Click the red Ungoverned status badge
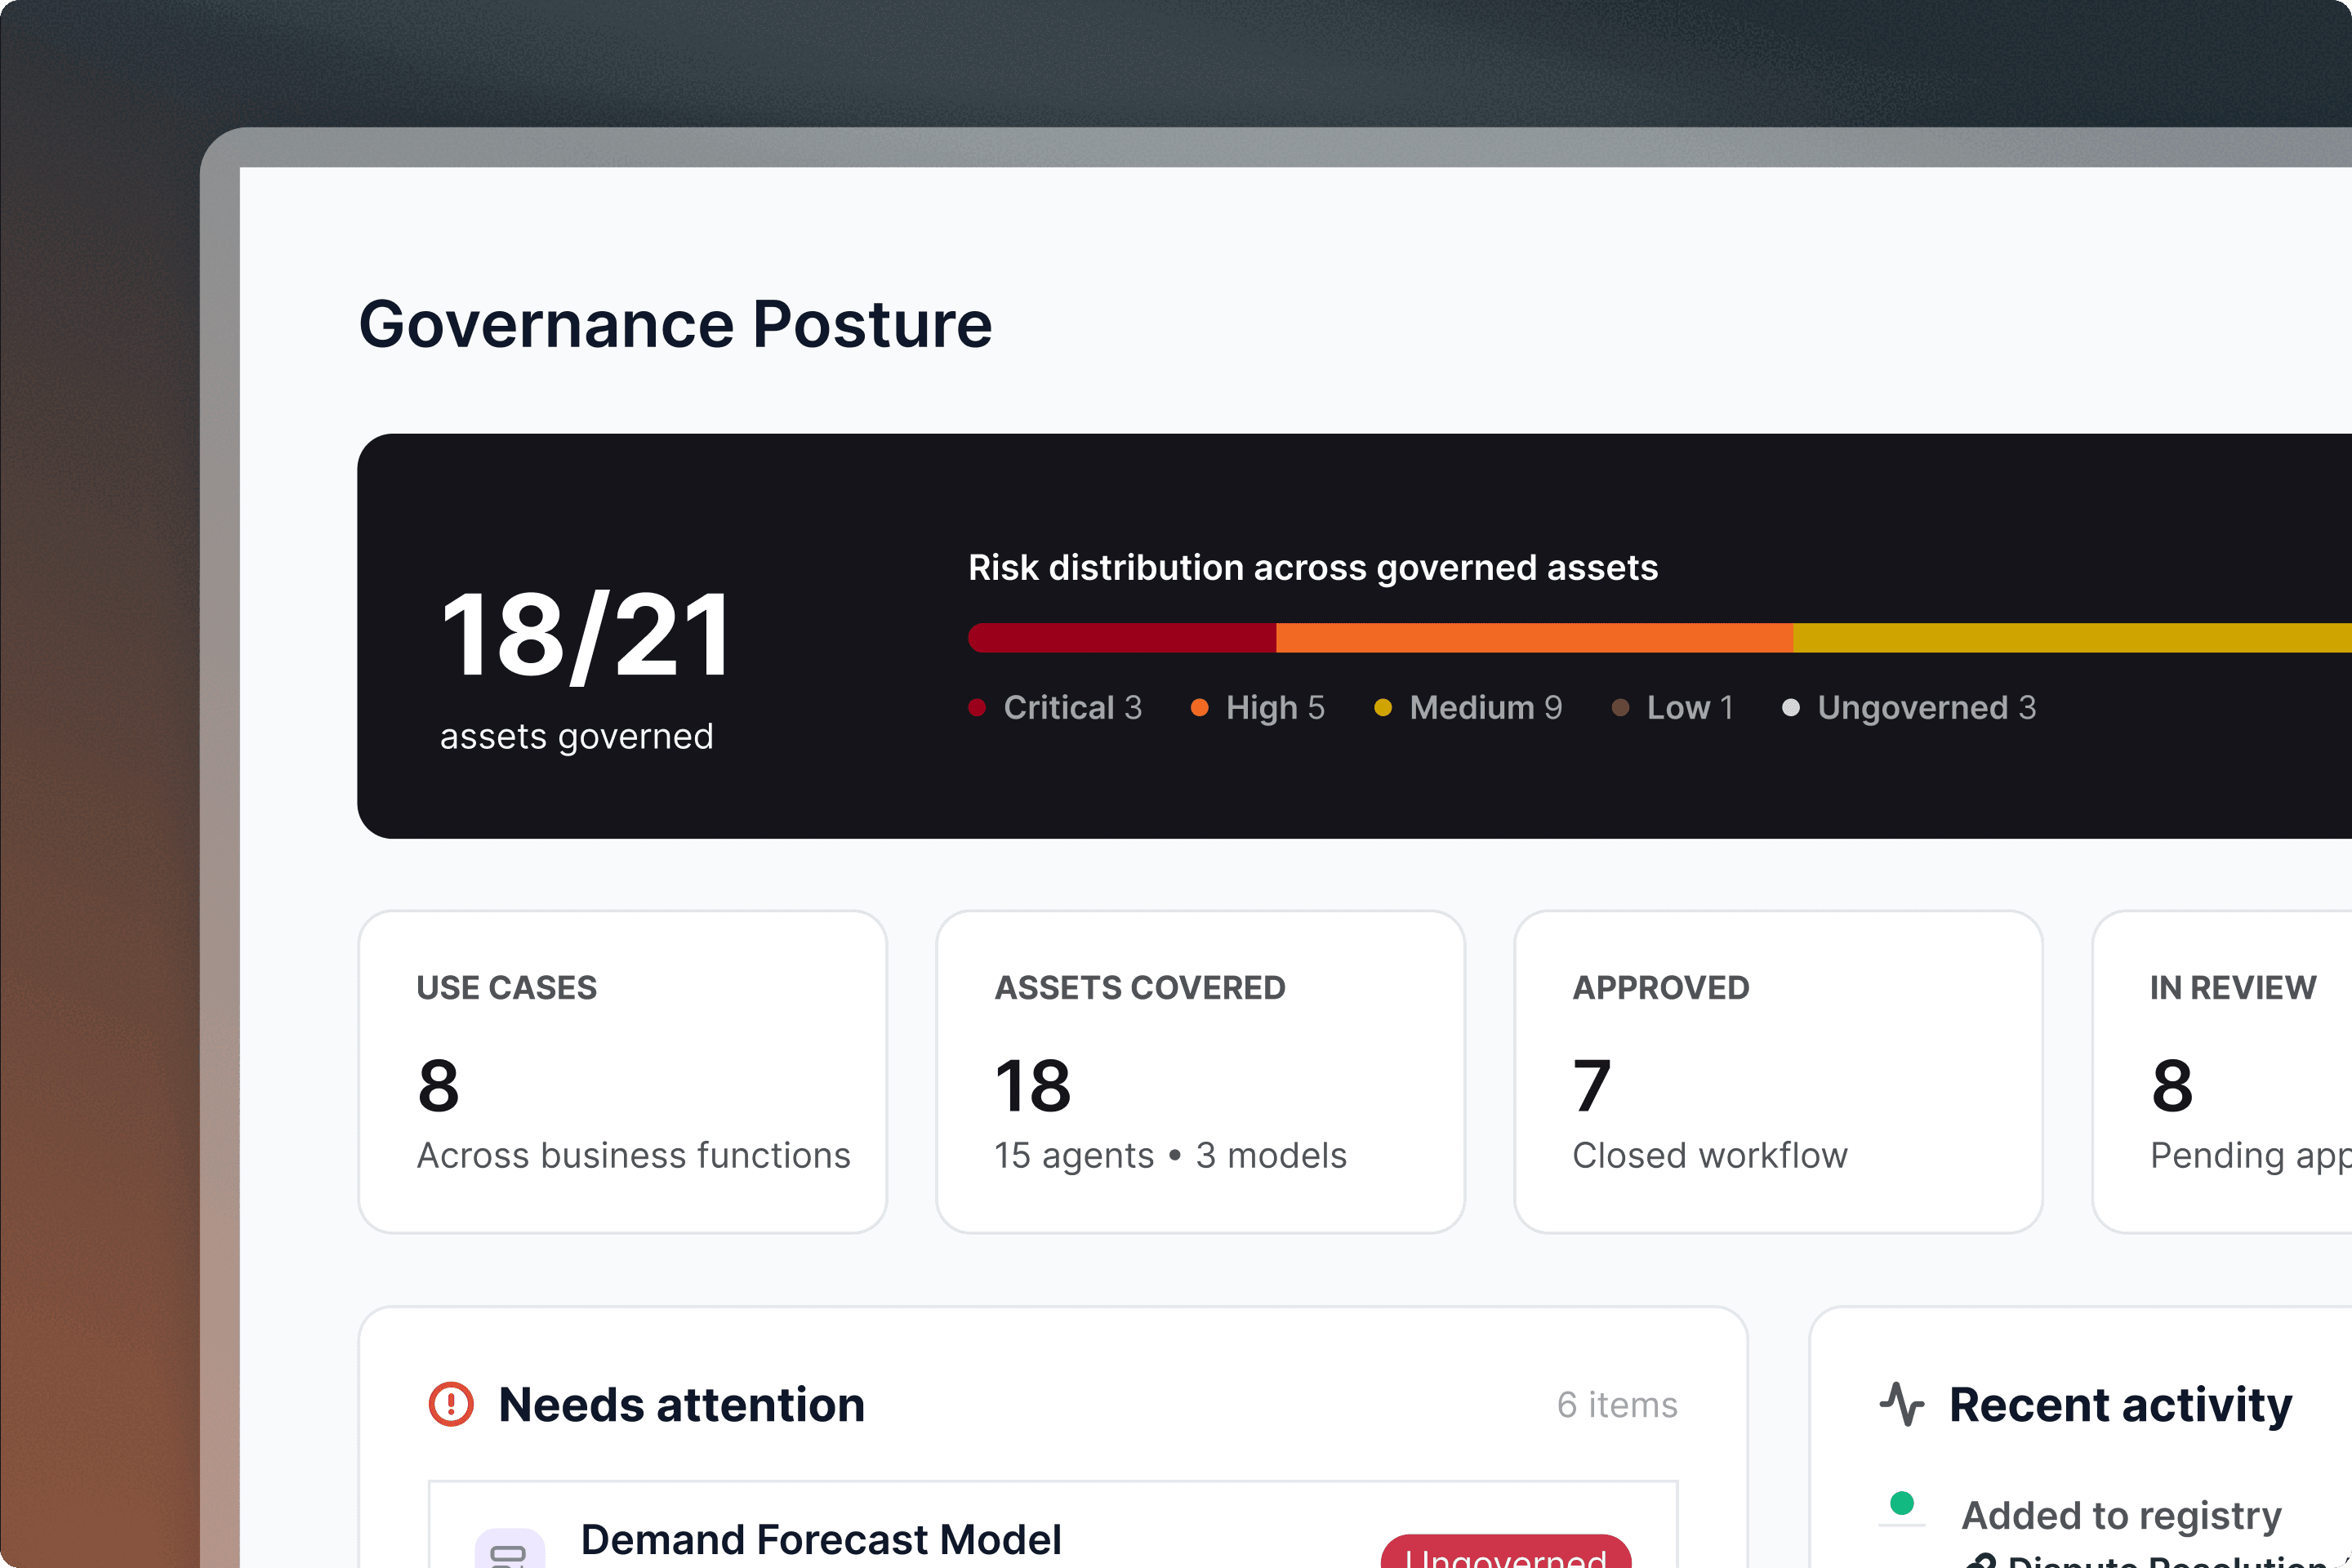 (x=1506, y=1551)
